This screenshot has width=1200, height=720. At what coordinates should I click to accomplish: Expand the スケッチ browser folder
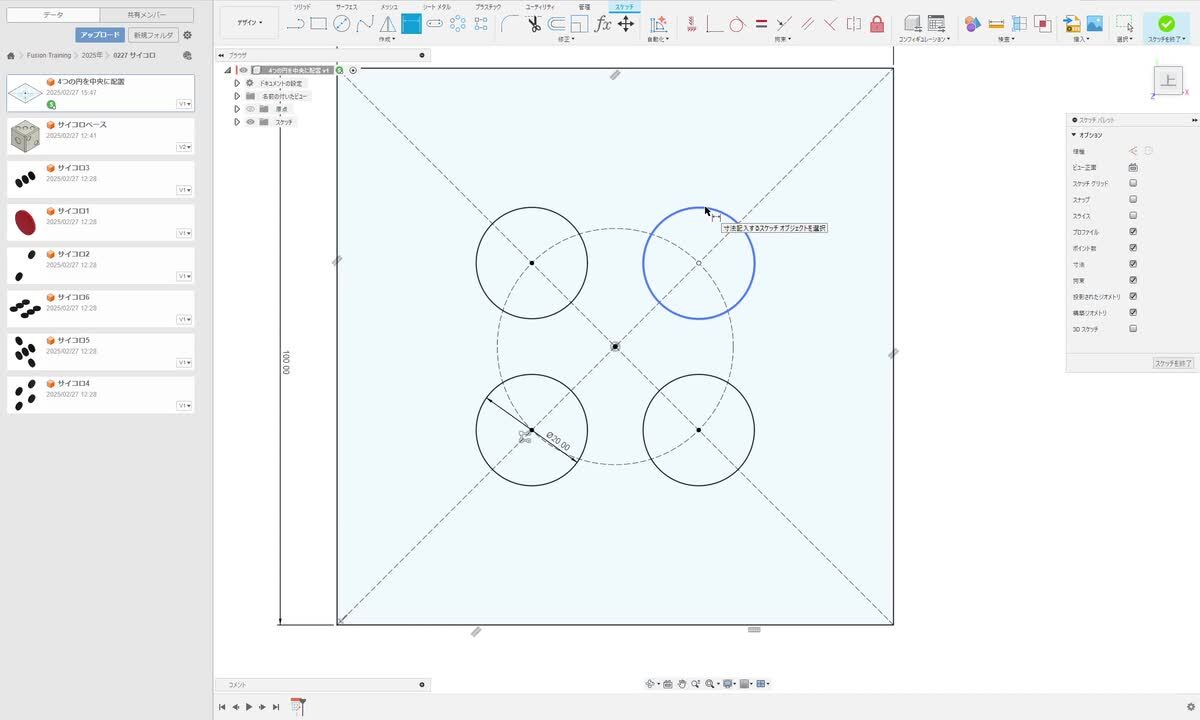coord(237,122)
